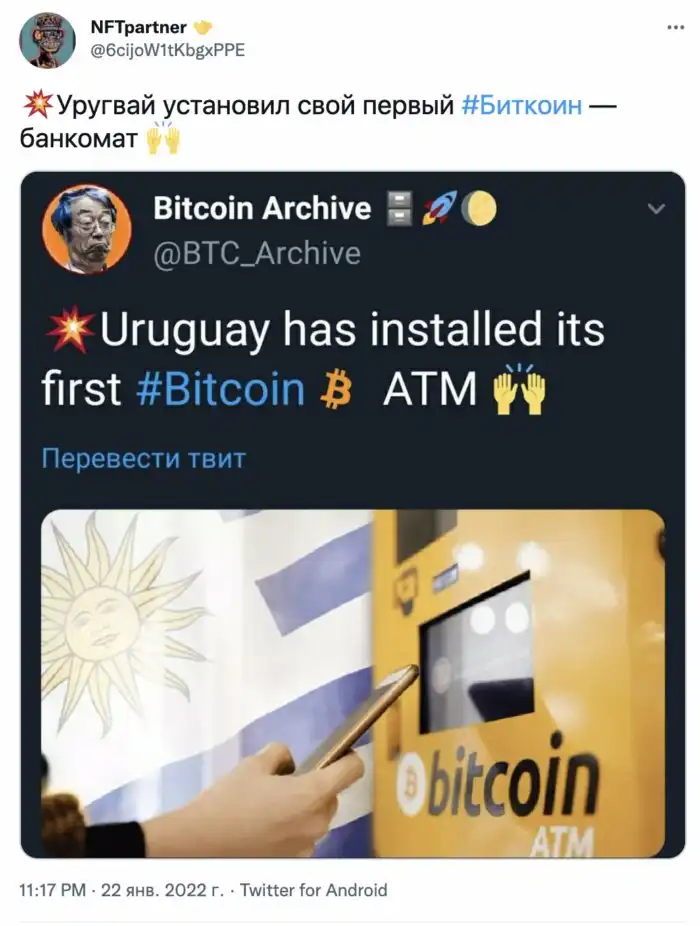
Task: Click the Bitcoin Archive account name
Action: (262, 208)
